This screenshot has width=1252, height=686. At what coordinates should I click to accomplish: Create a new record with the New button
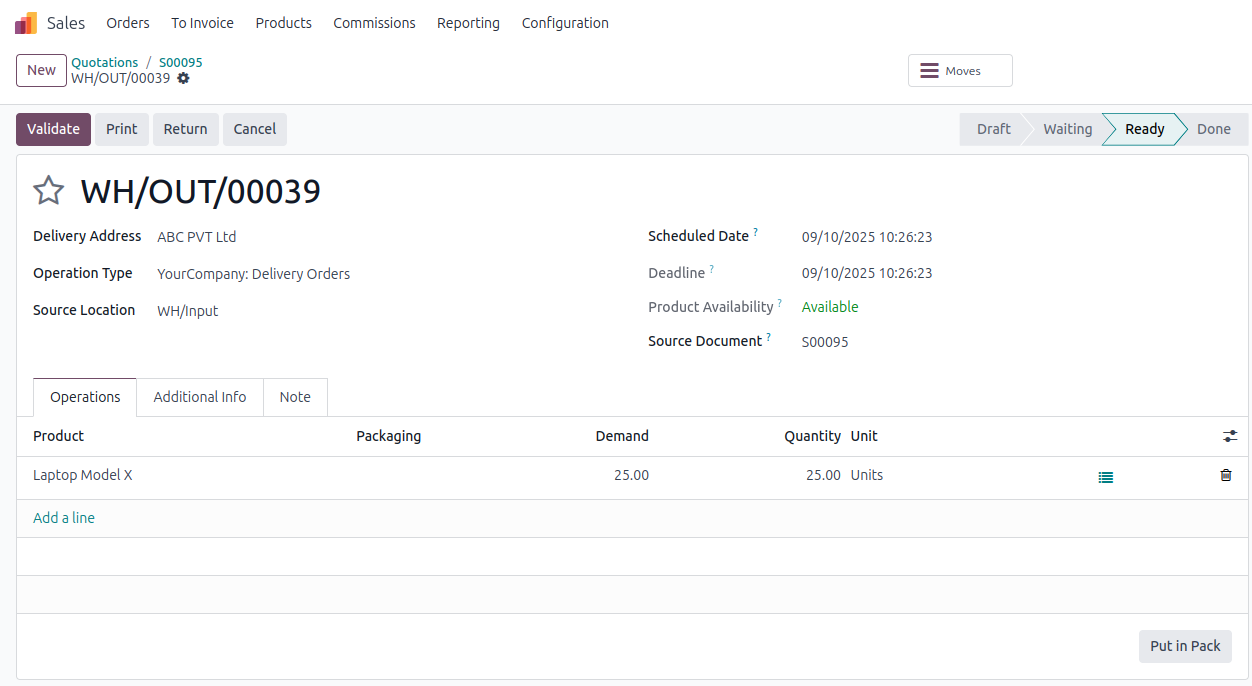40,70
